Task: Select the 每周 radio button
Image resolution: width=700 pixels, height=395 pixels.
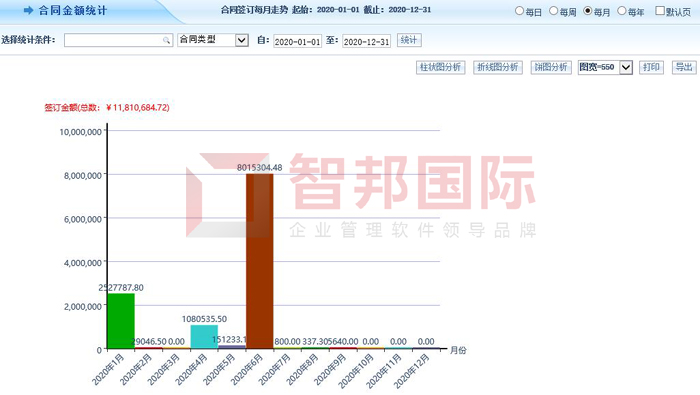Action: pyautogui.click(x=553, y=11)
